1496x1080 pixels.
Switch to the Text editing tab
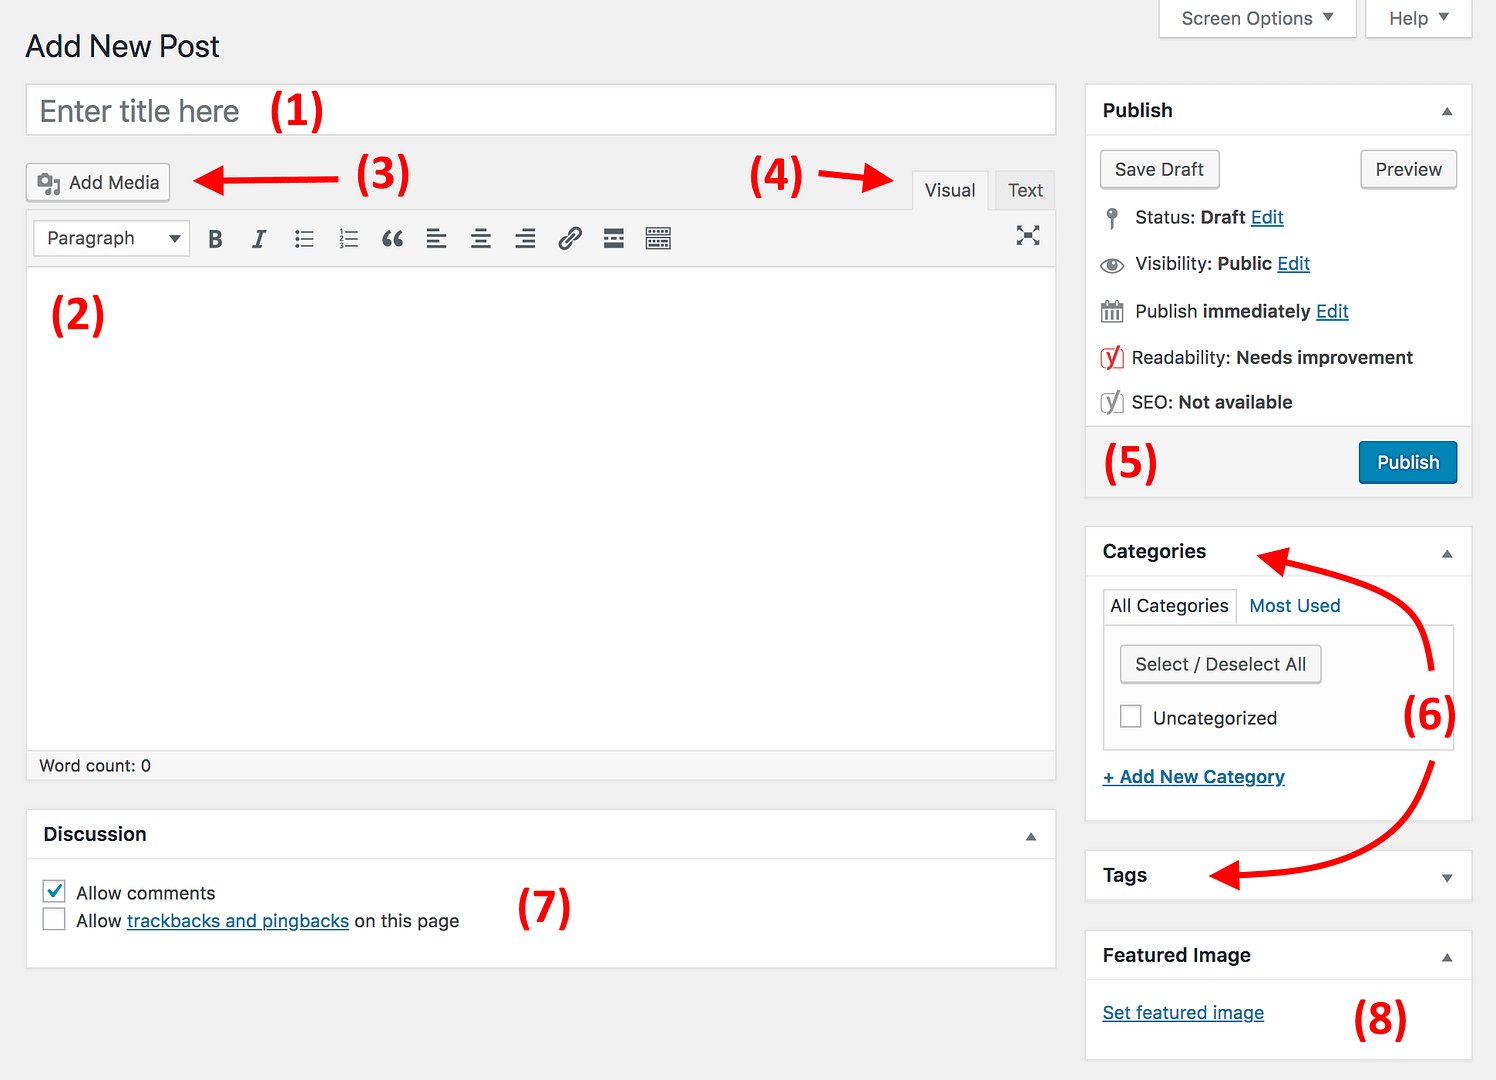[x=1024, y=190]
